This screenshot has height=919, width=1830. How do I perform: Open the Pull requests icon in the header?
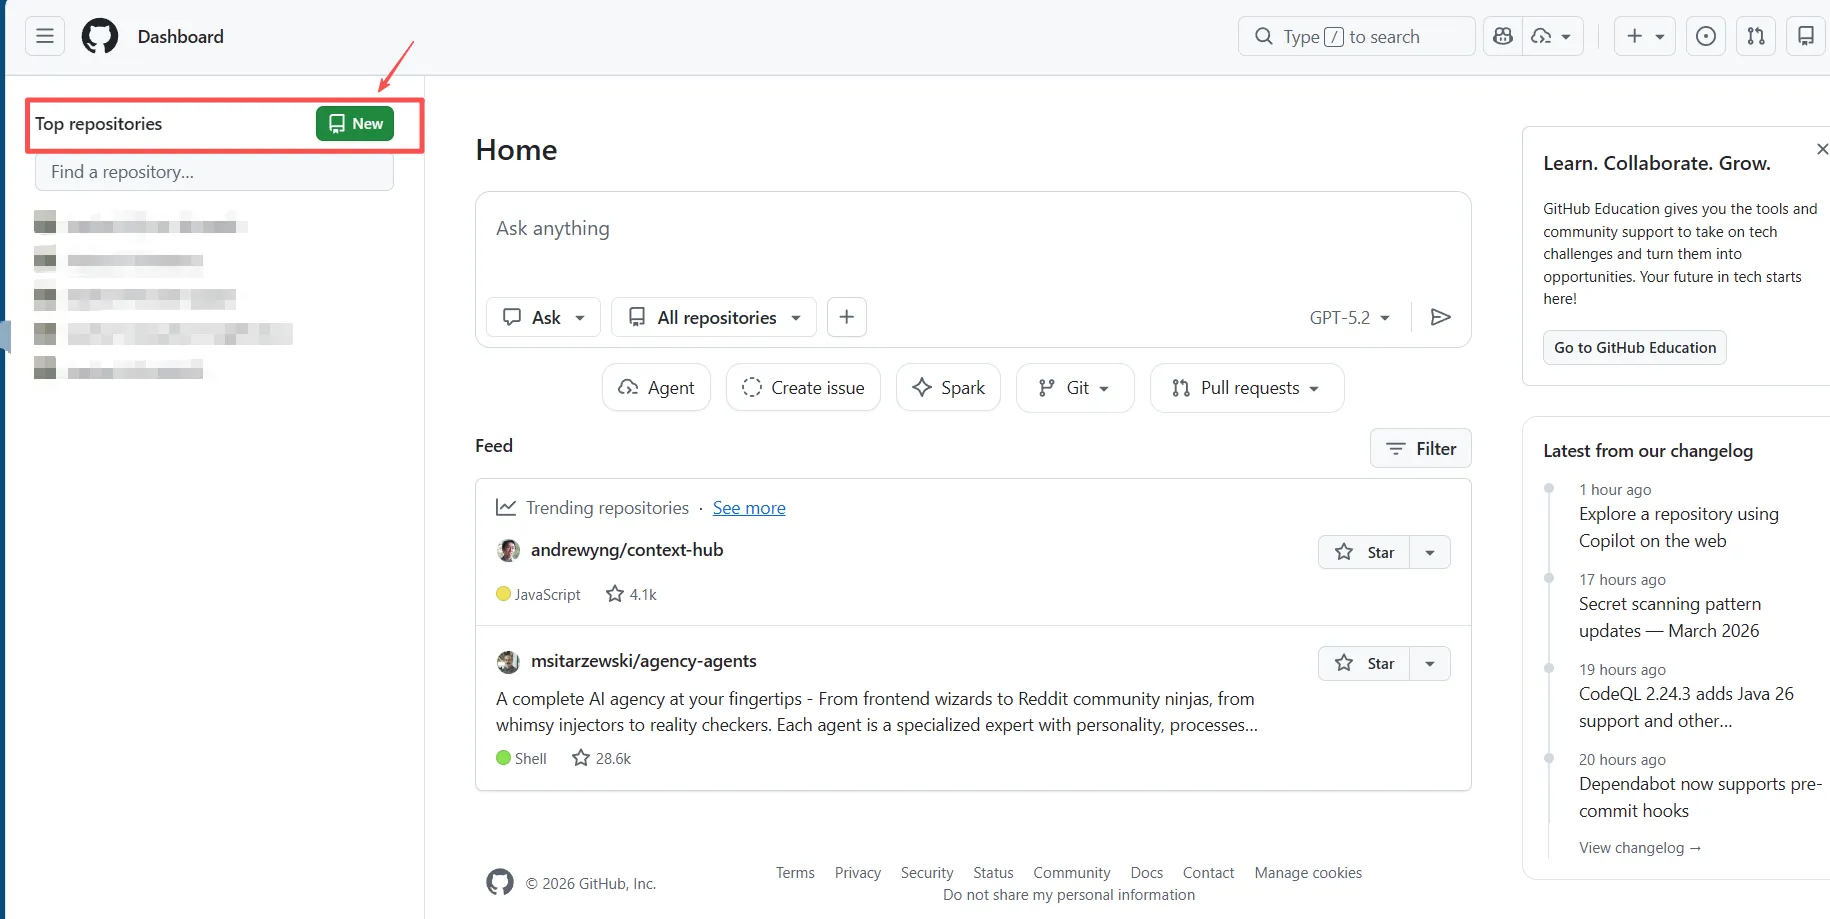[x=1756, y=37]
